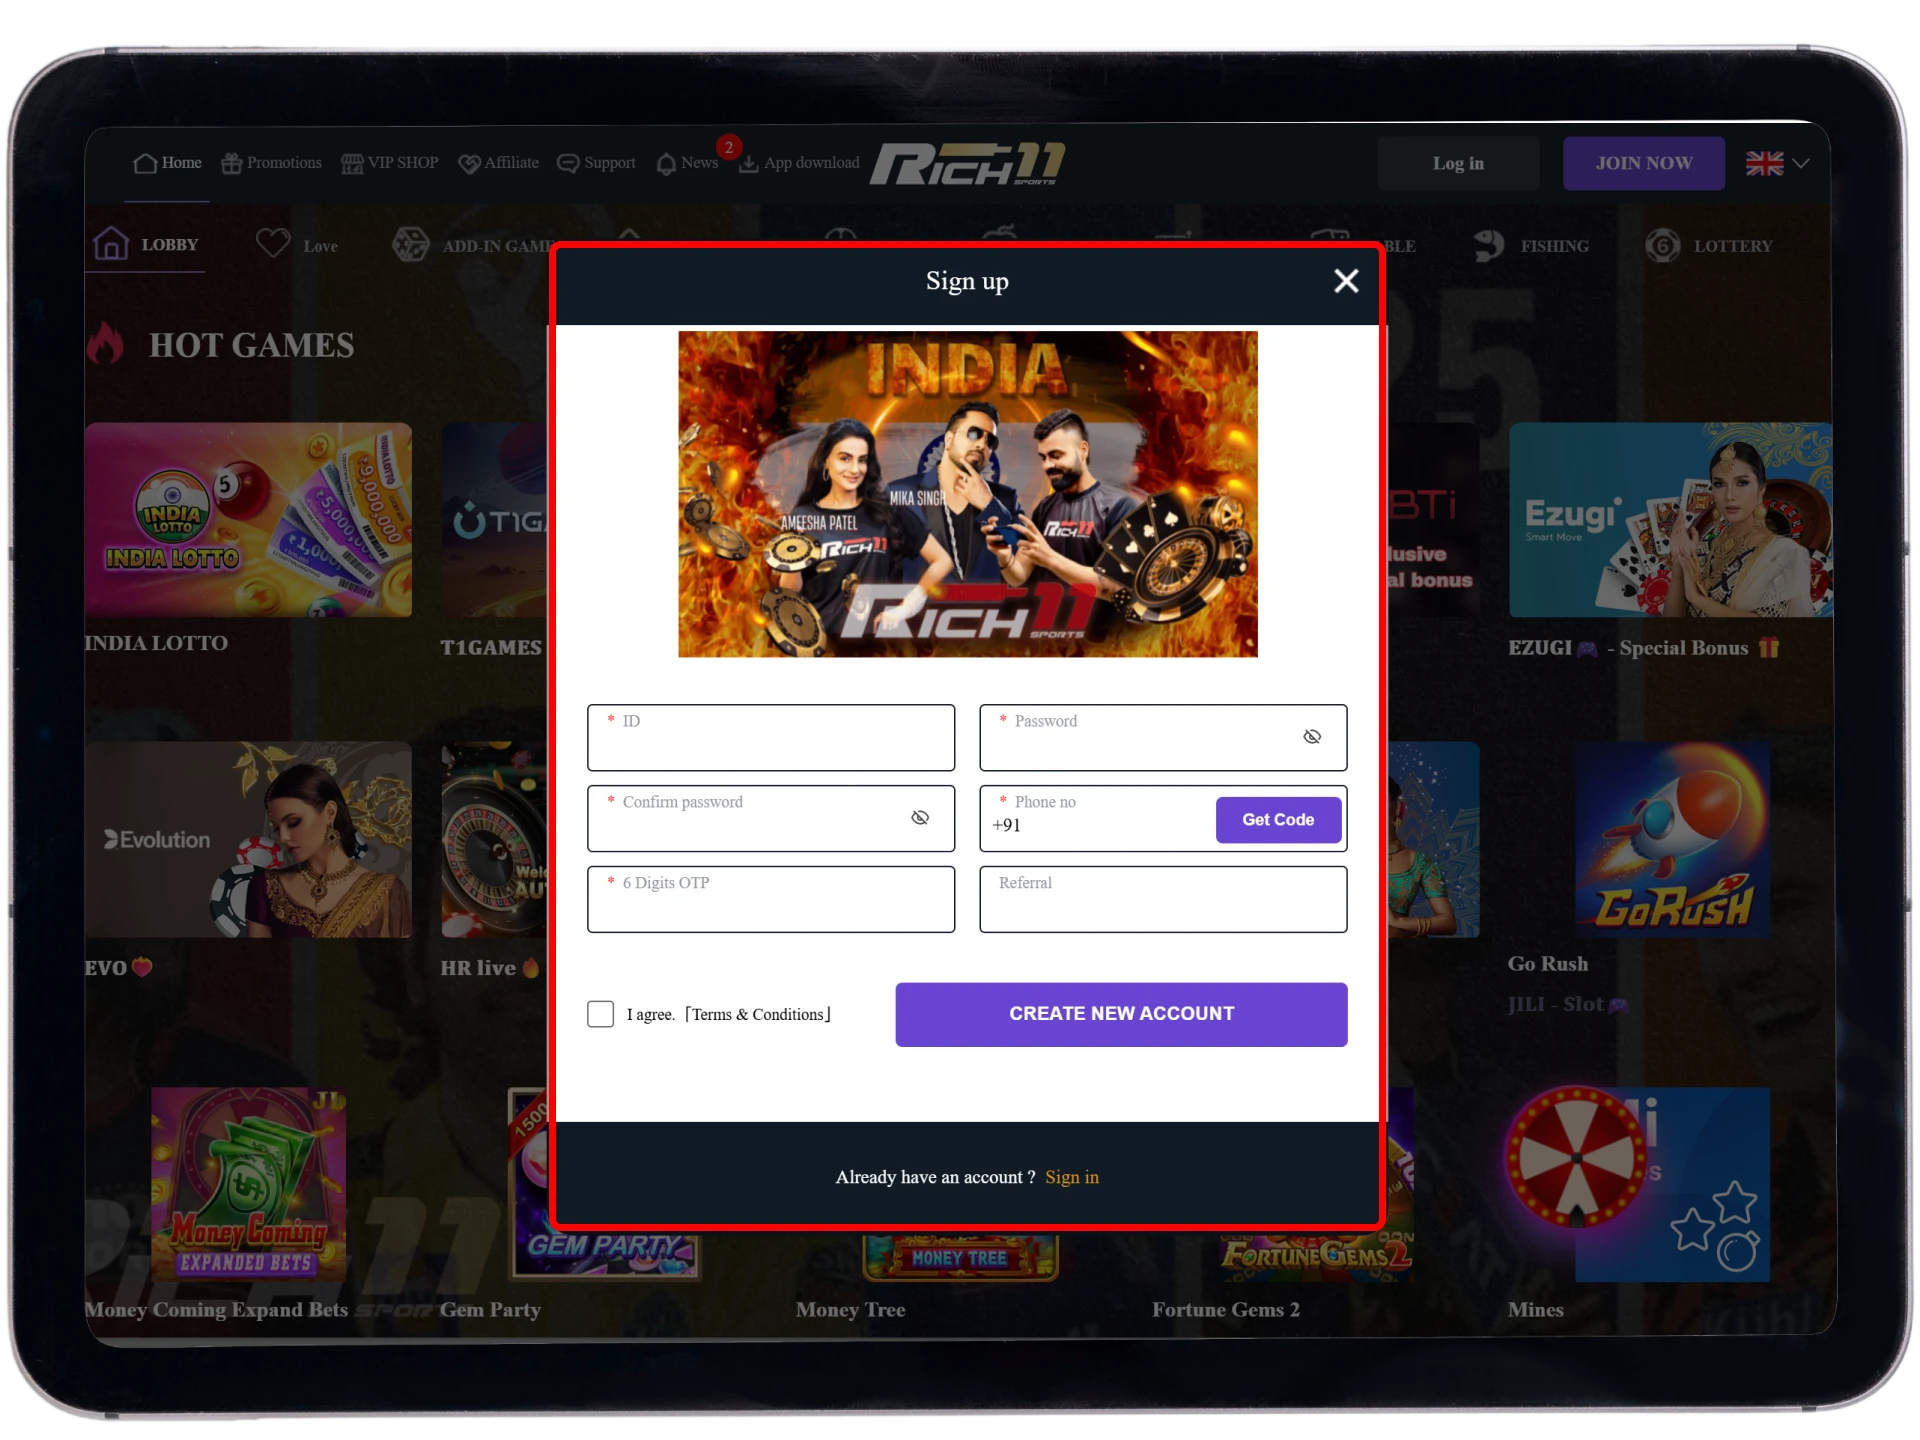Image resolution: width=1920 pixels, height=1440 pixels.
Task: Click the FISHING fish icon
Action: point(1489,245)
